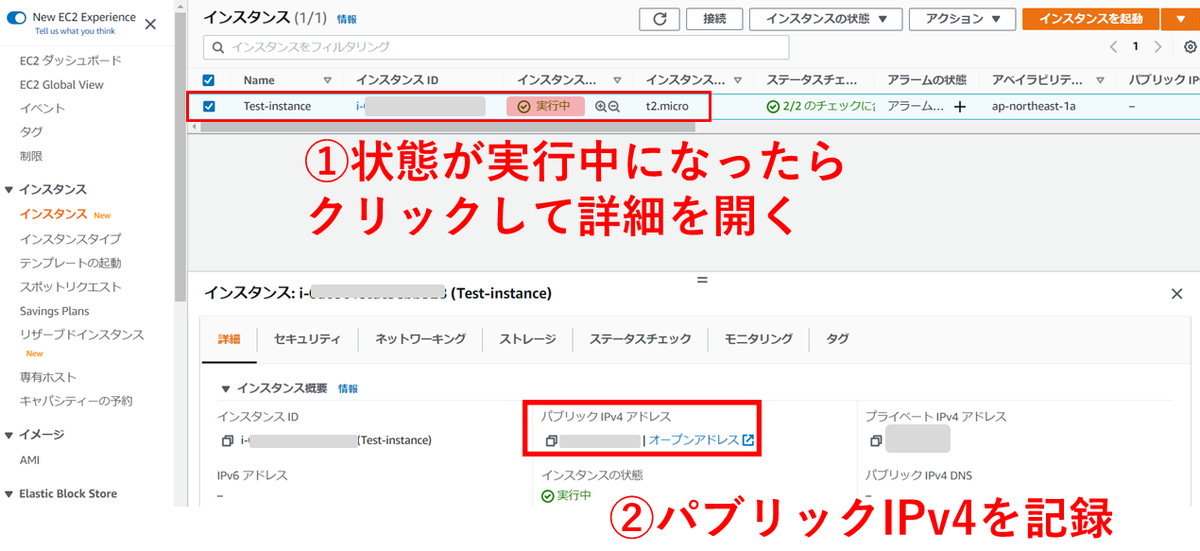This screenshot has height=551, width=1200.
Task: Switch to the セキュリティ tab
Action: coord(307,339)
